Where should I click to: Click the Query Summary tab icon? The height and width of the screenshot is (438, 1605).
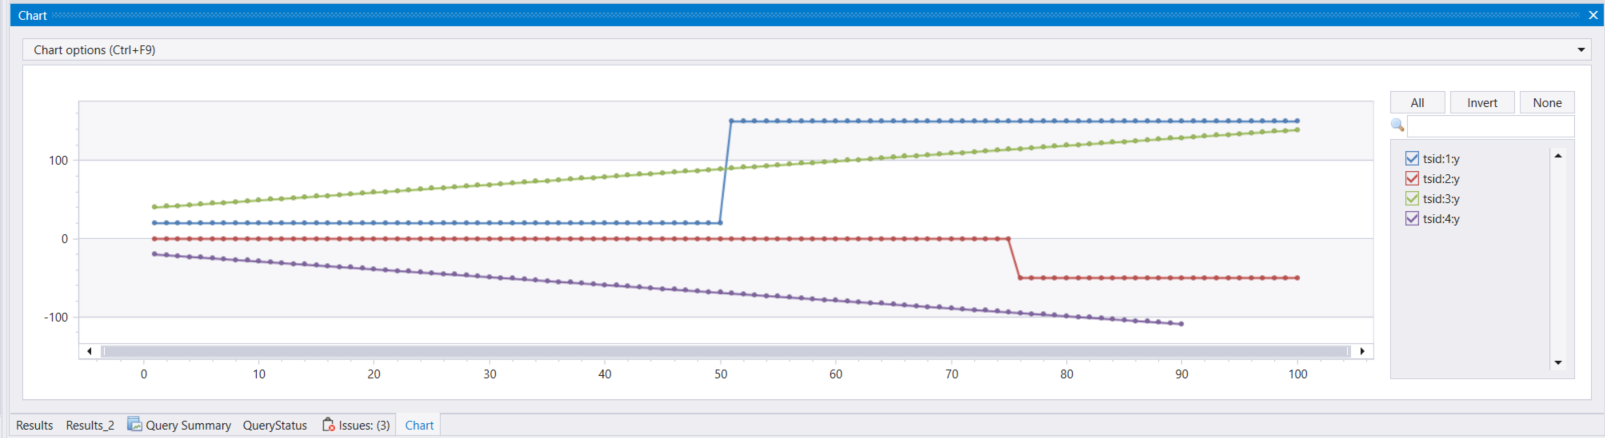pos(134,424)
